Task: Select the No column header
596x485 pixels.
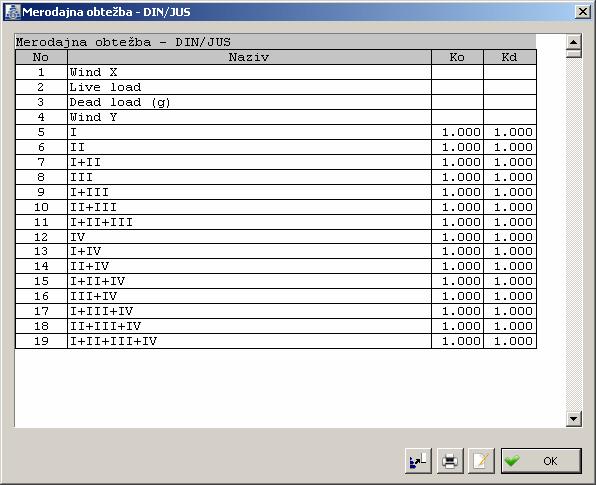Action: pyautogui.click(x=41, y=57)
